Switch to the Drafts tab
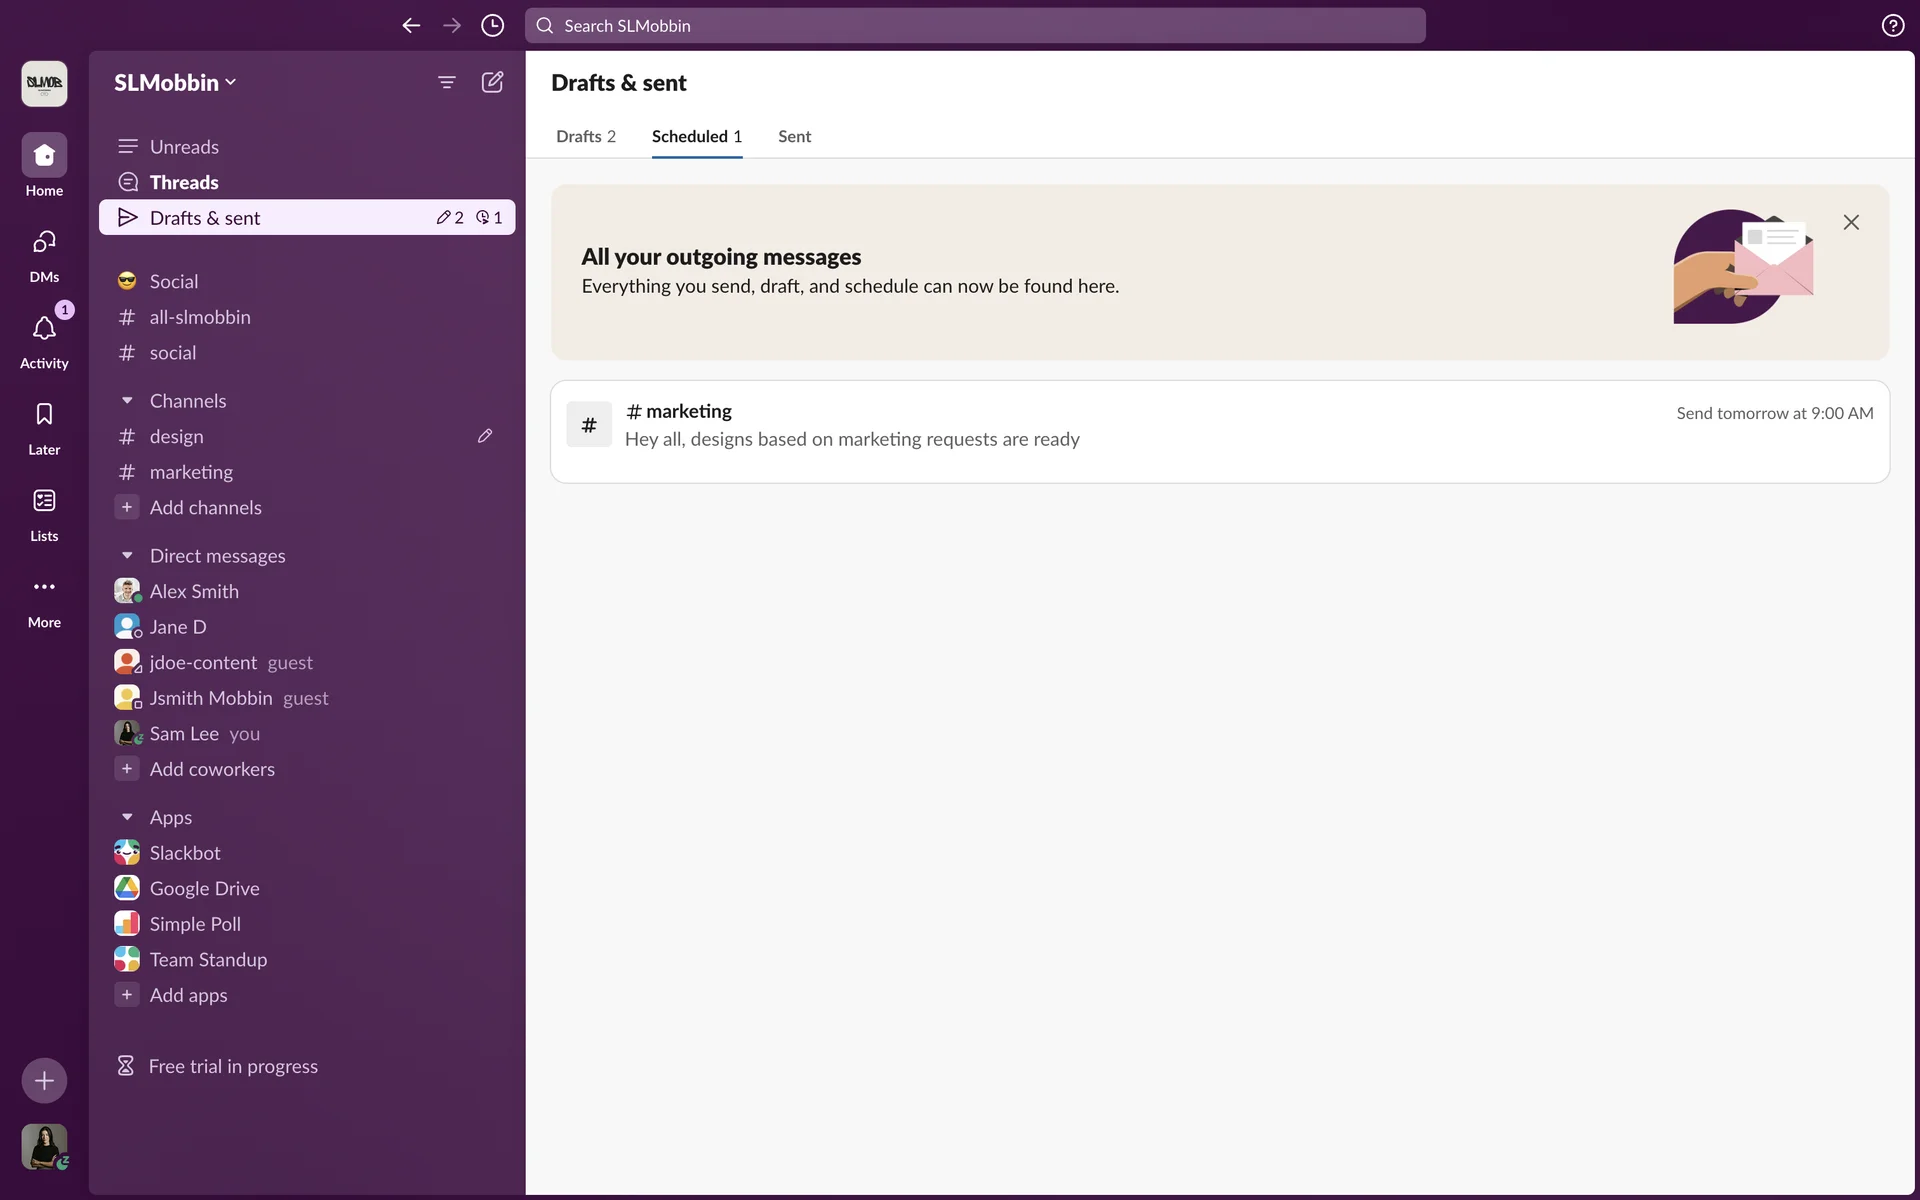Image resolution: width=1920 pixels, height=1200 pixels. pos(585,137)
